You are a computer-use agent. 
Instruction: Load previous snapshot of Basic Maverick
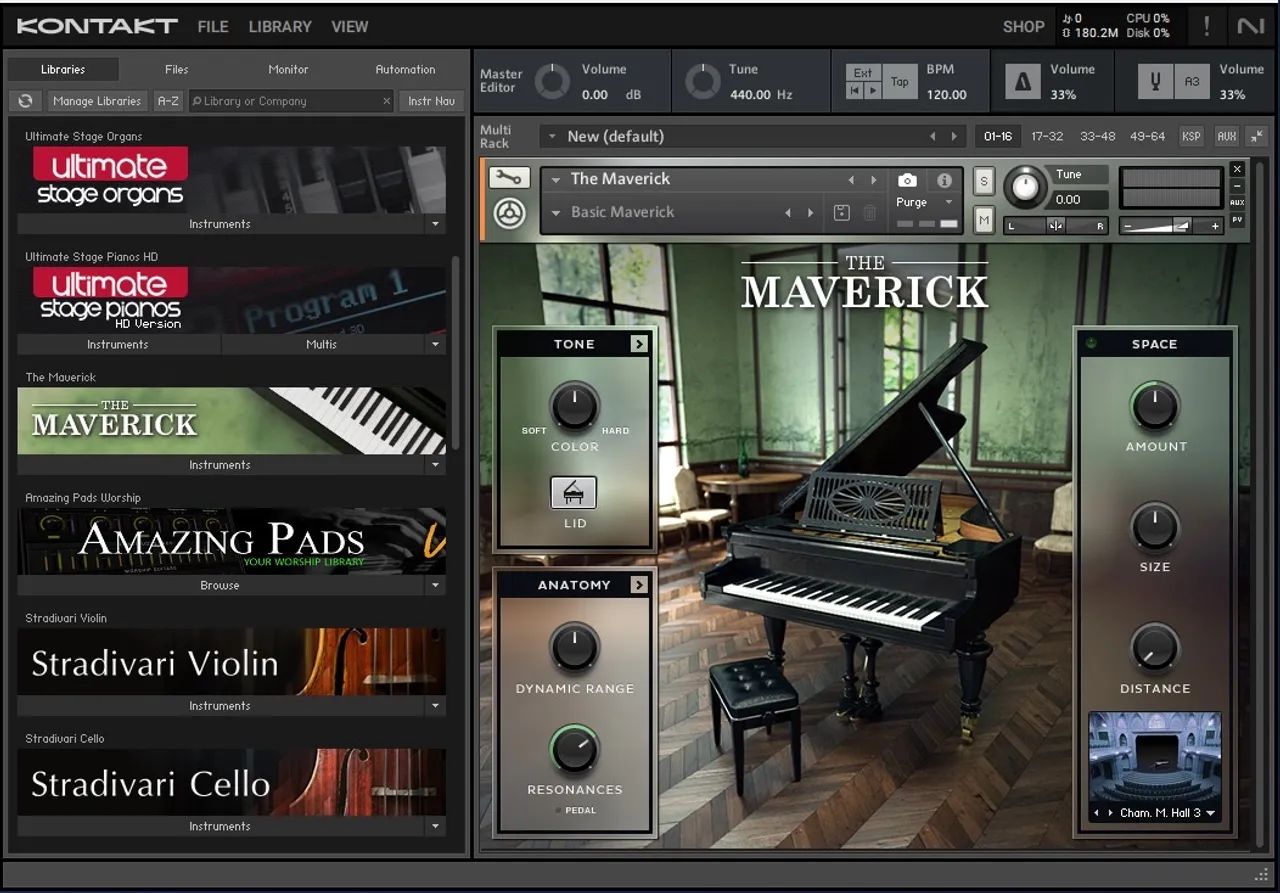[x=788, y=212]
